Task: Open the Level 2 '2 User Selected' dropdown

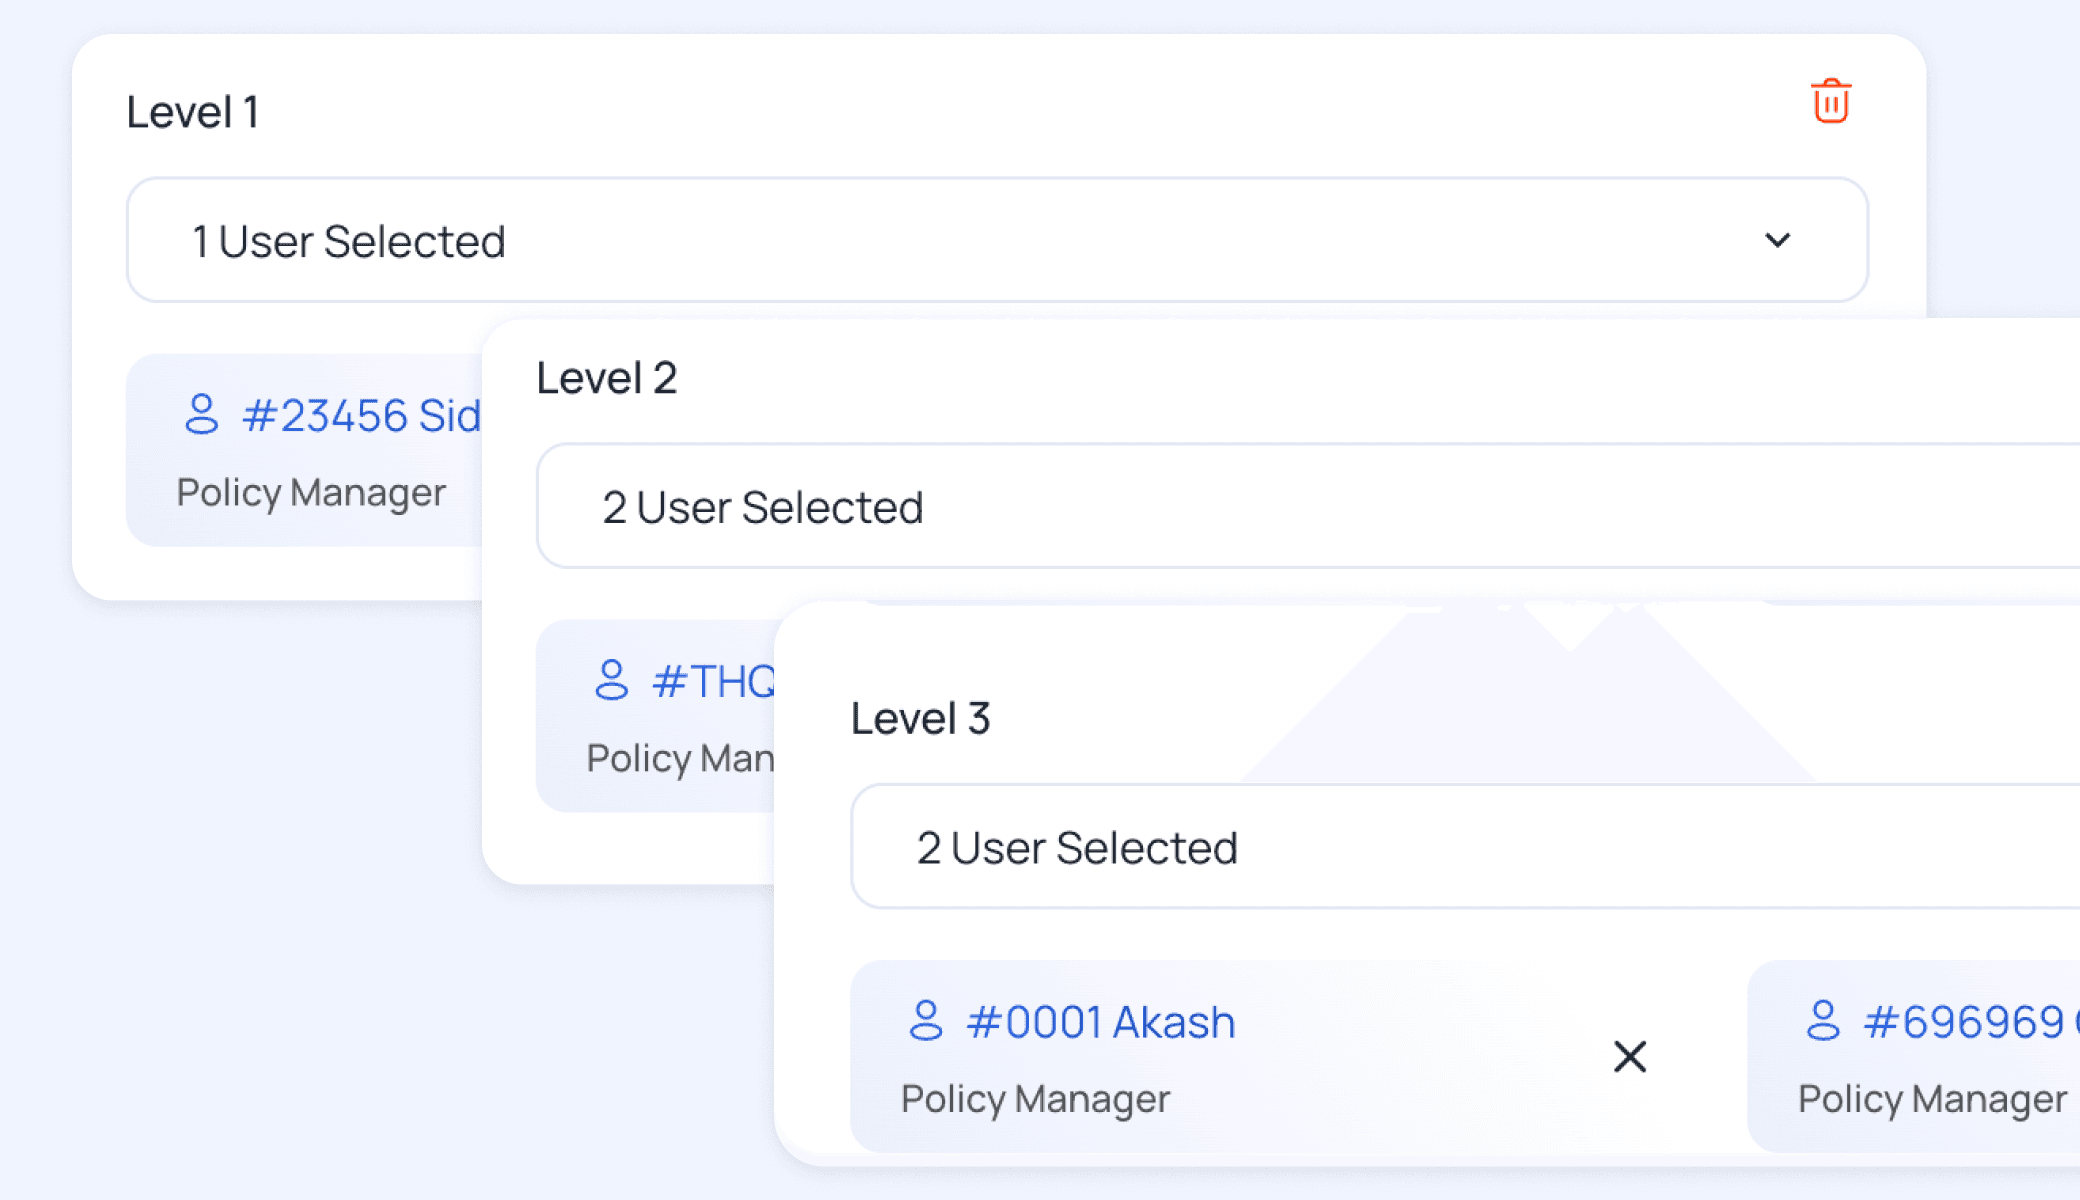Action: [x=1308, y=506]
